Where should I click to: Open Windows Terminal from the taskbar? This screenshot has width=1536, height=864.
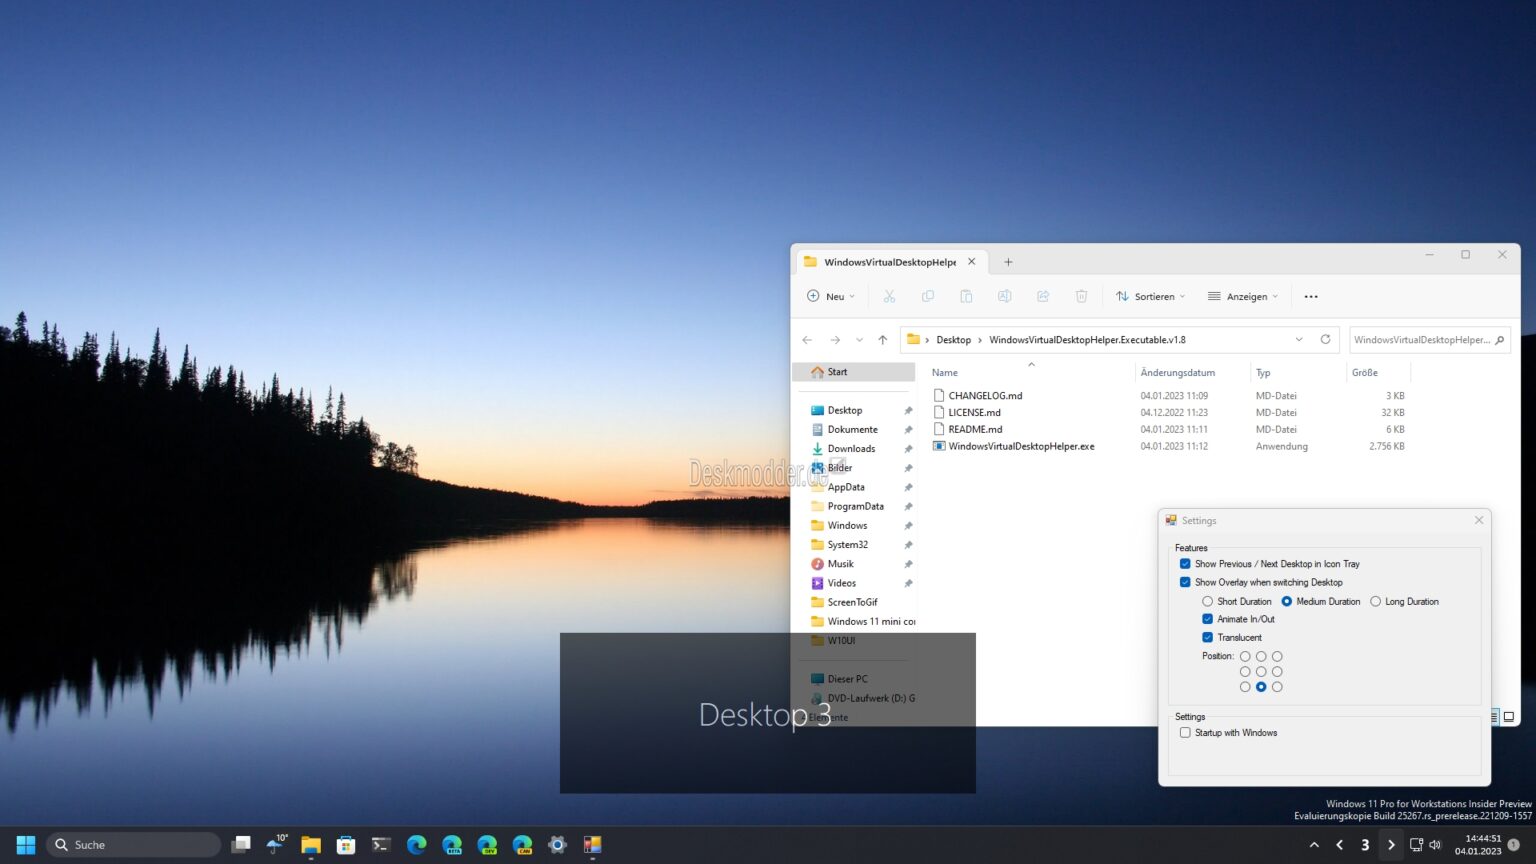tap(381, 845)
